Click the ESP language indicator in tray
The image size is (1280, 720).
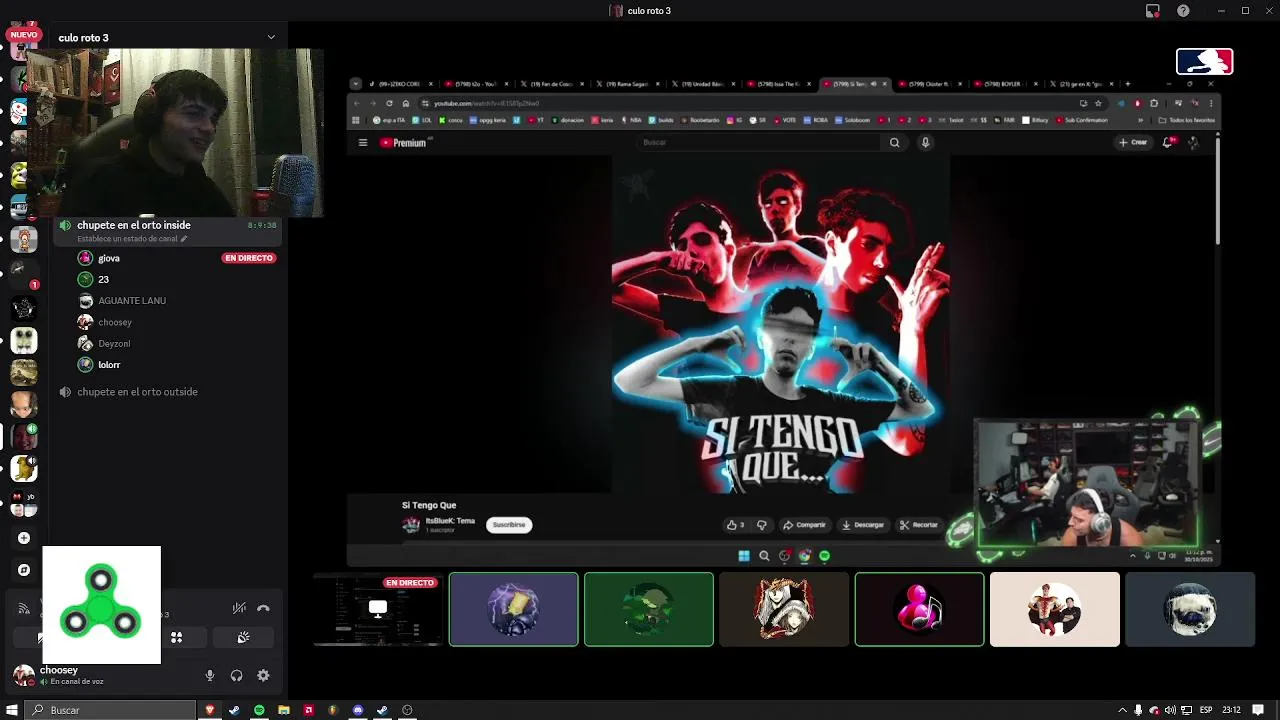tap(1206, 710)
